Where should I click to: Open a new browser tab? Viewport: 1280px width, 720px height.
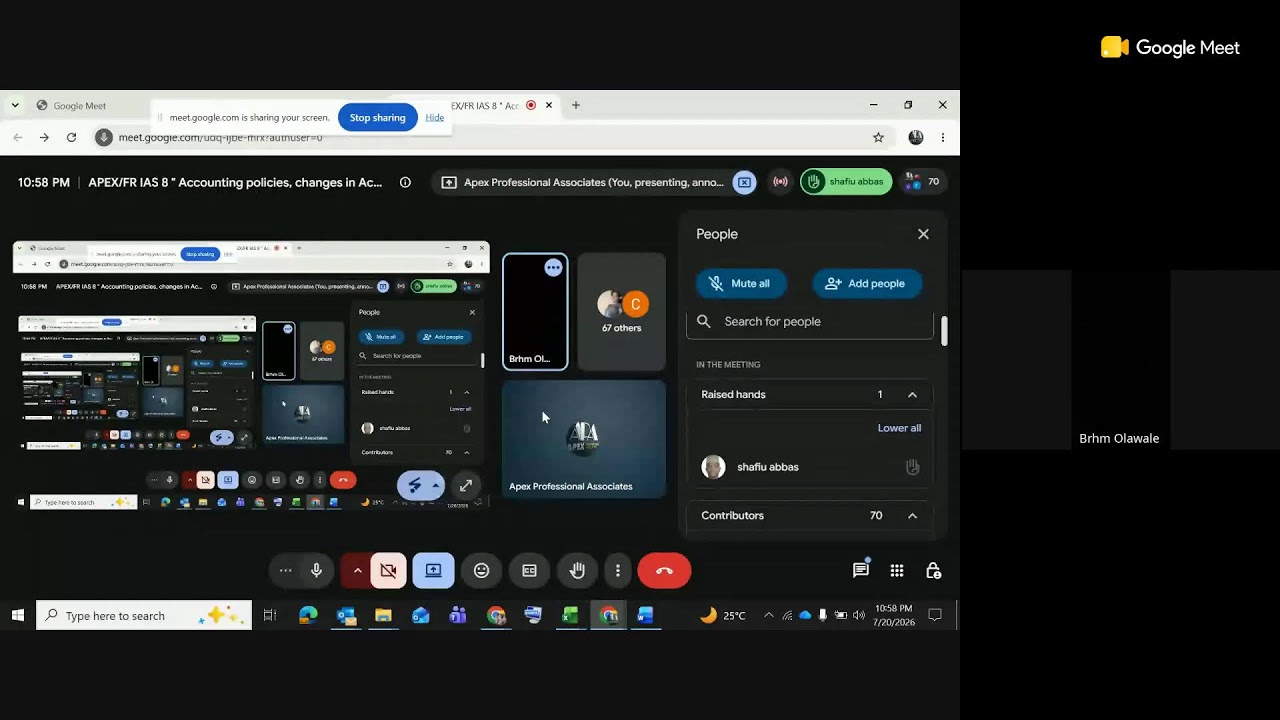pos(575,105)
